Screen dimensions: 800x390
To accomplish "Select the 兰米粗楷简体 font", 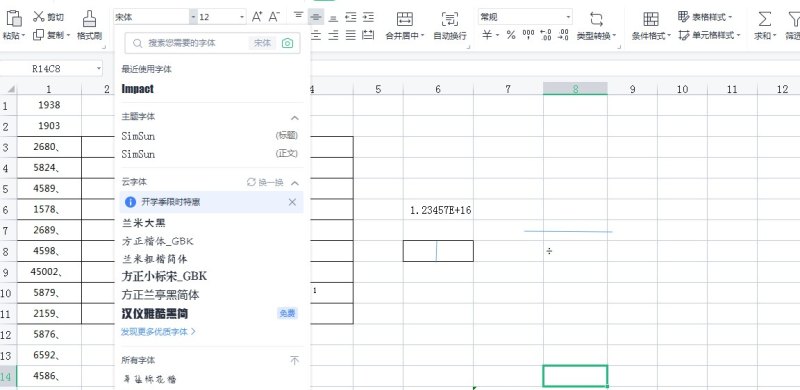I will pos(155,259).
